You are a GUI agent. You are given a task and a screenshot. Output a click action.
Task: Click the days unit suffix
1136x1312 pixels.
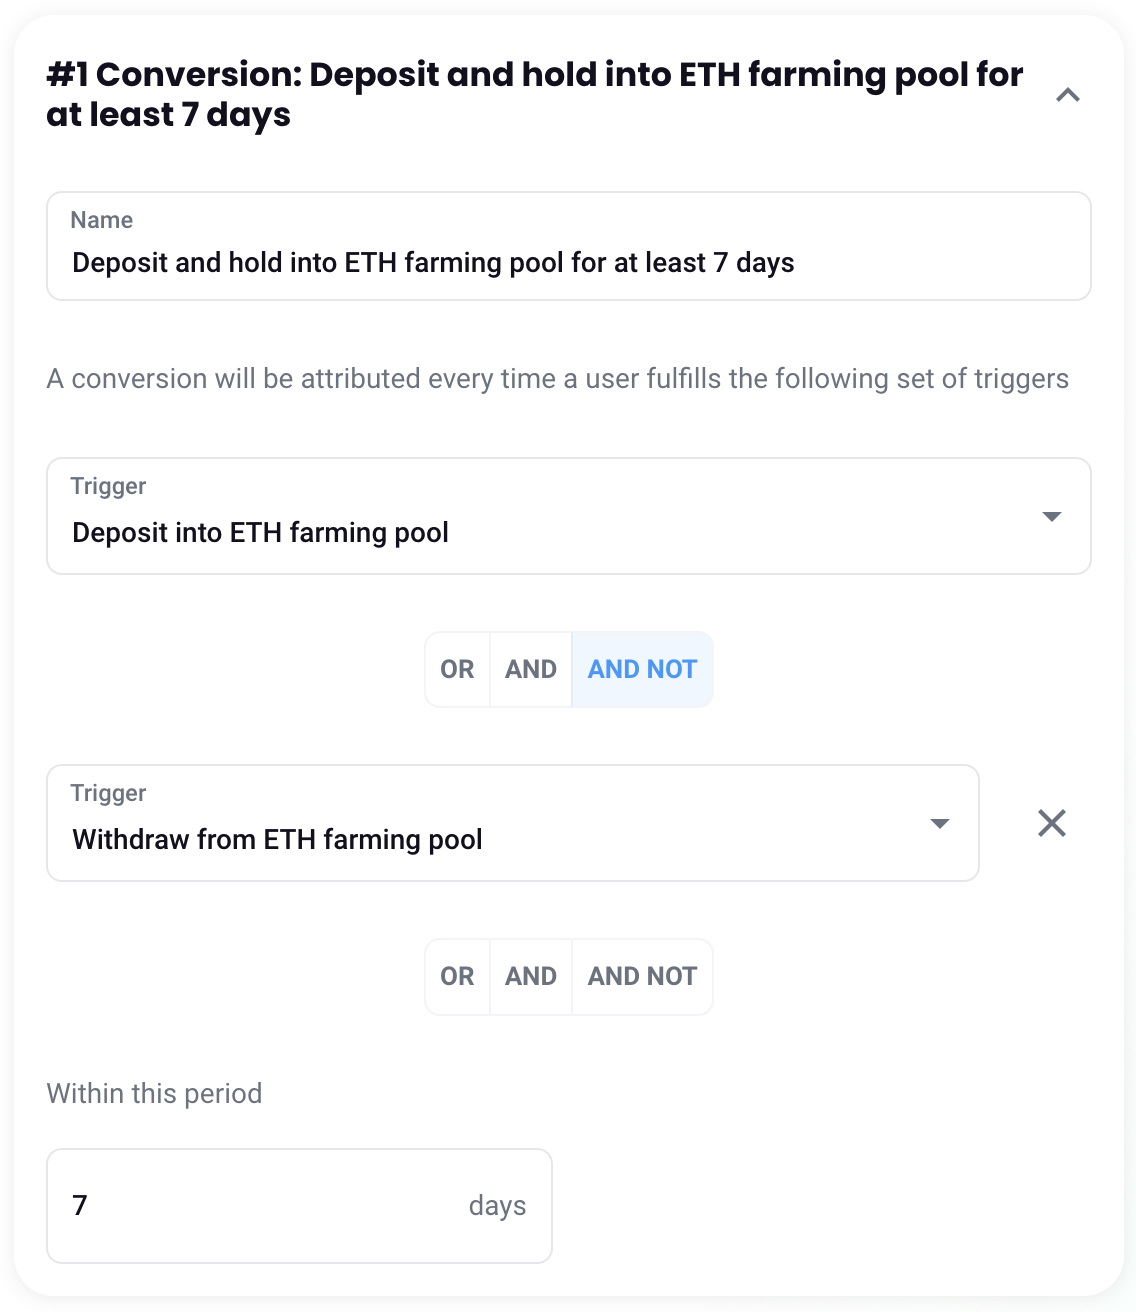(497, 1206)
